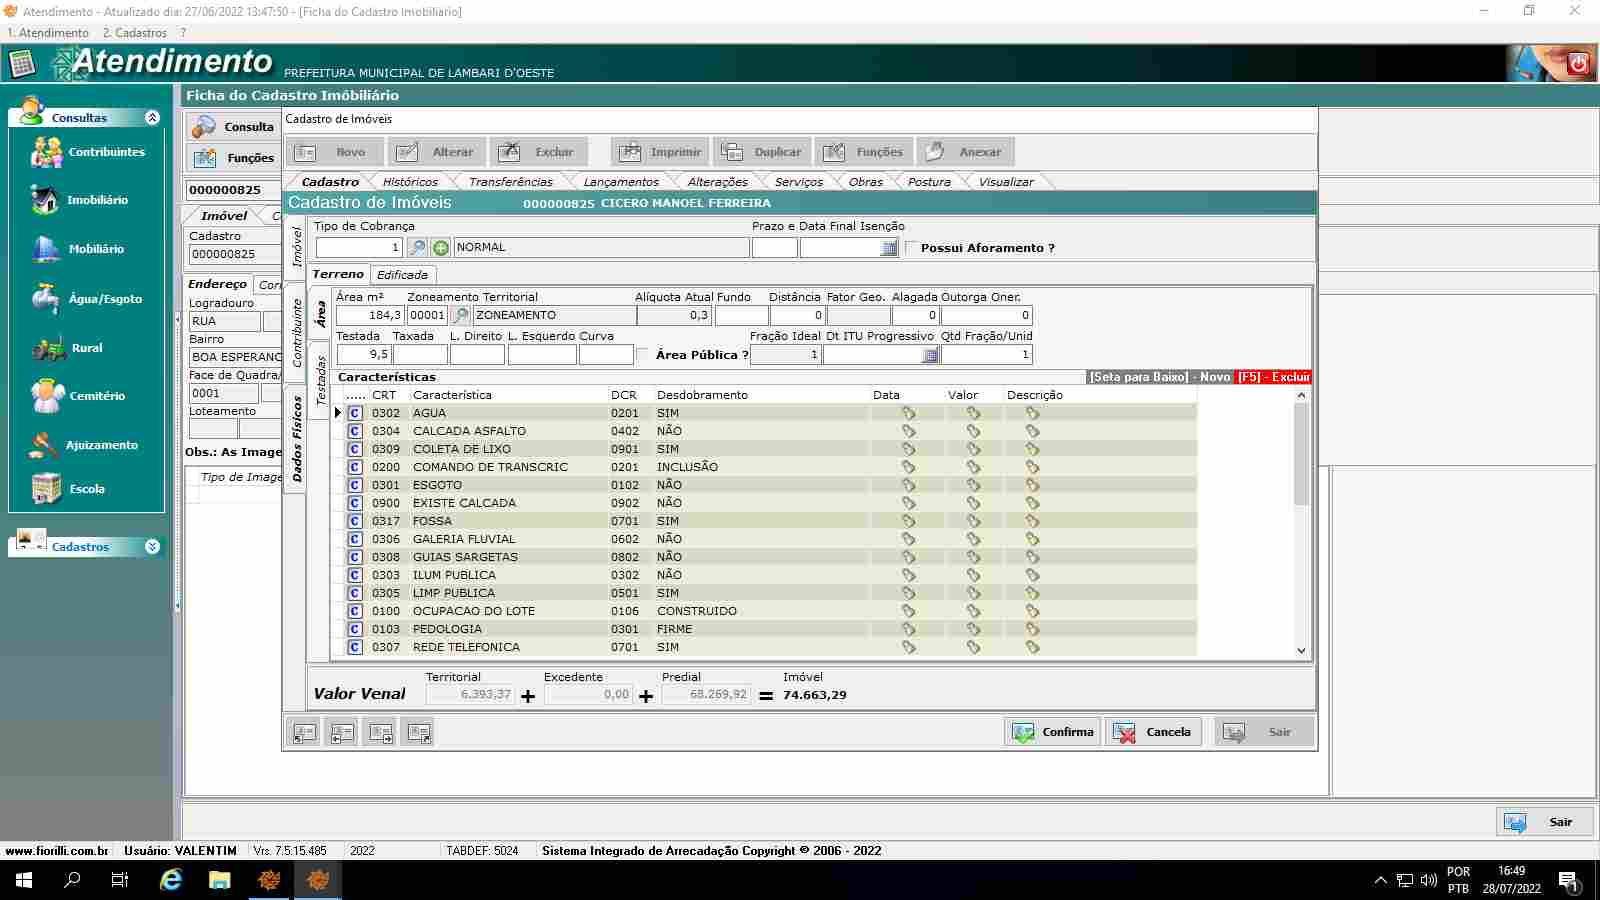Screen dimensions: 1600x900
Task: Click the Confirma button
Action: coord(1052,732)
